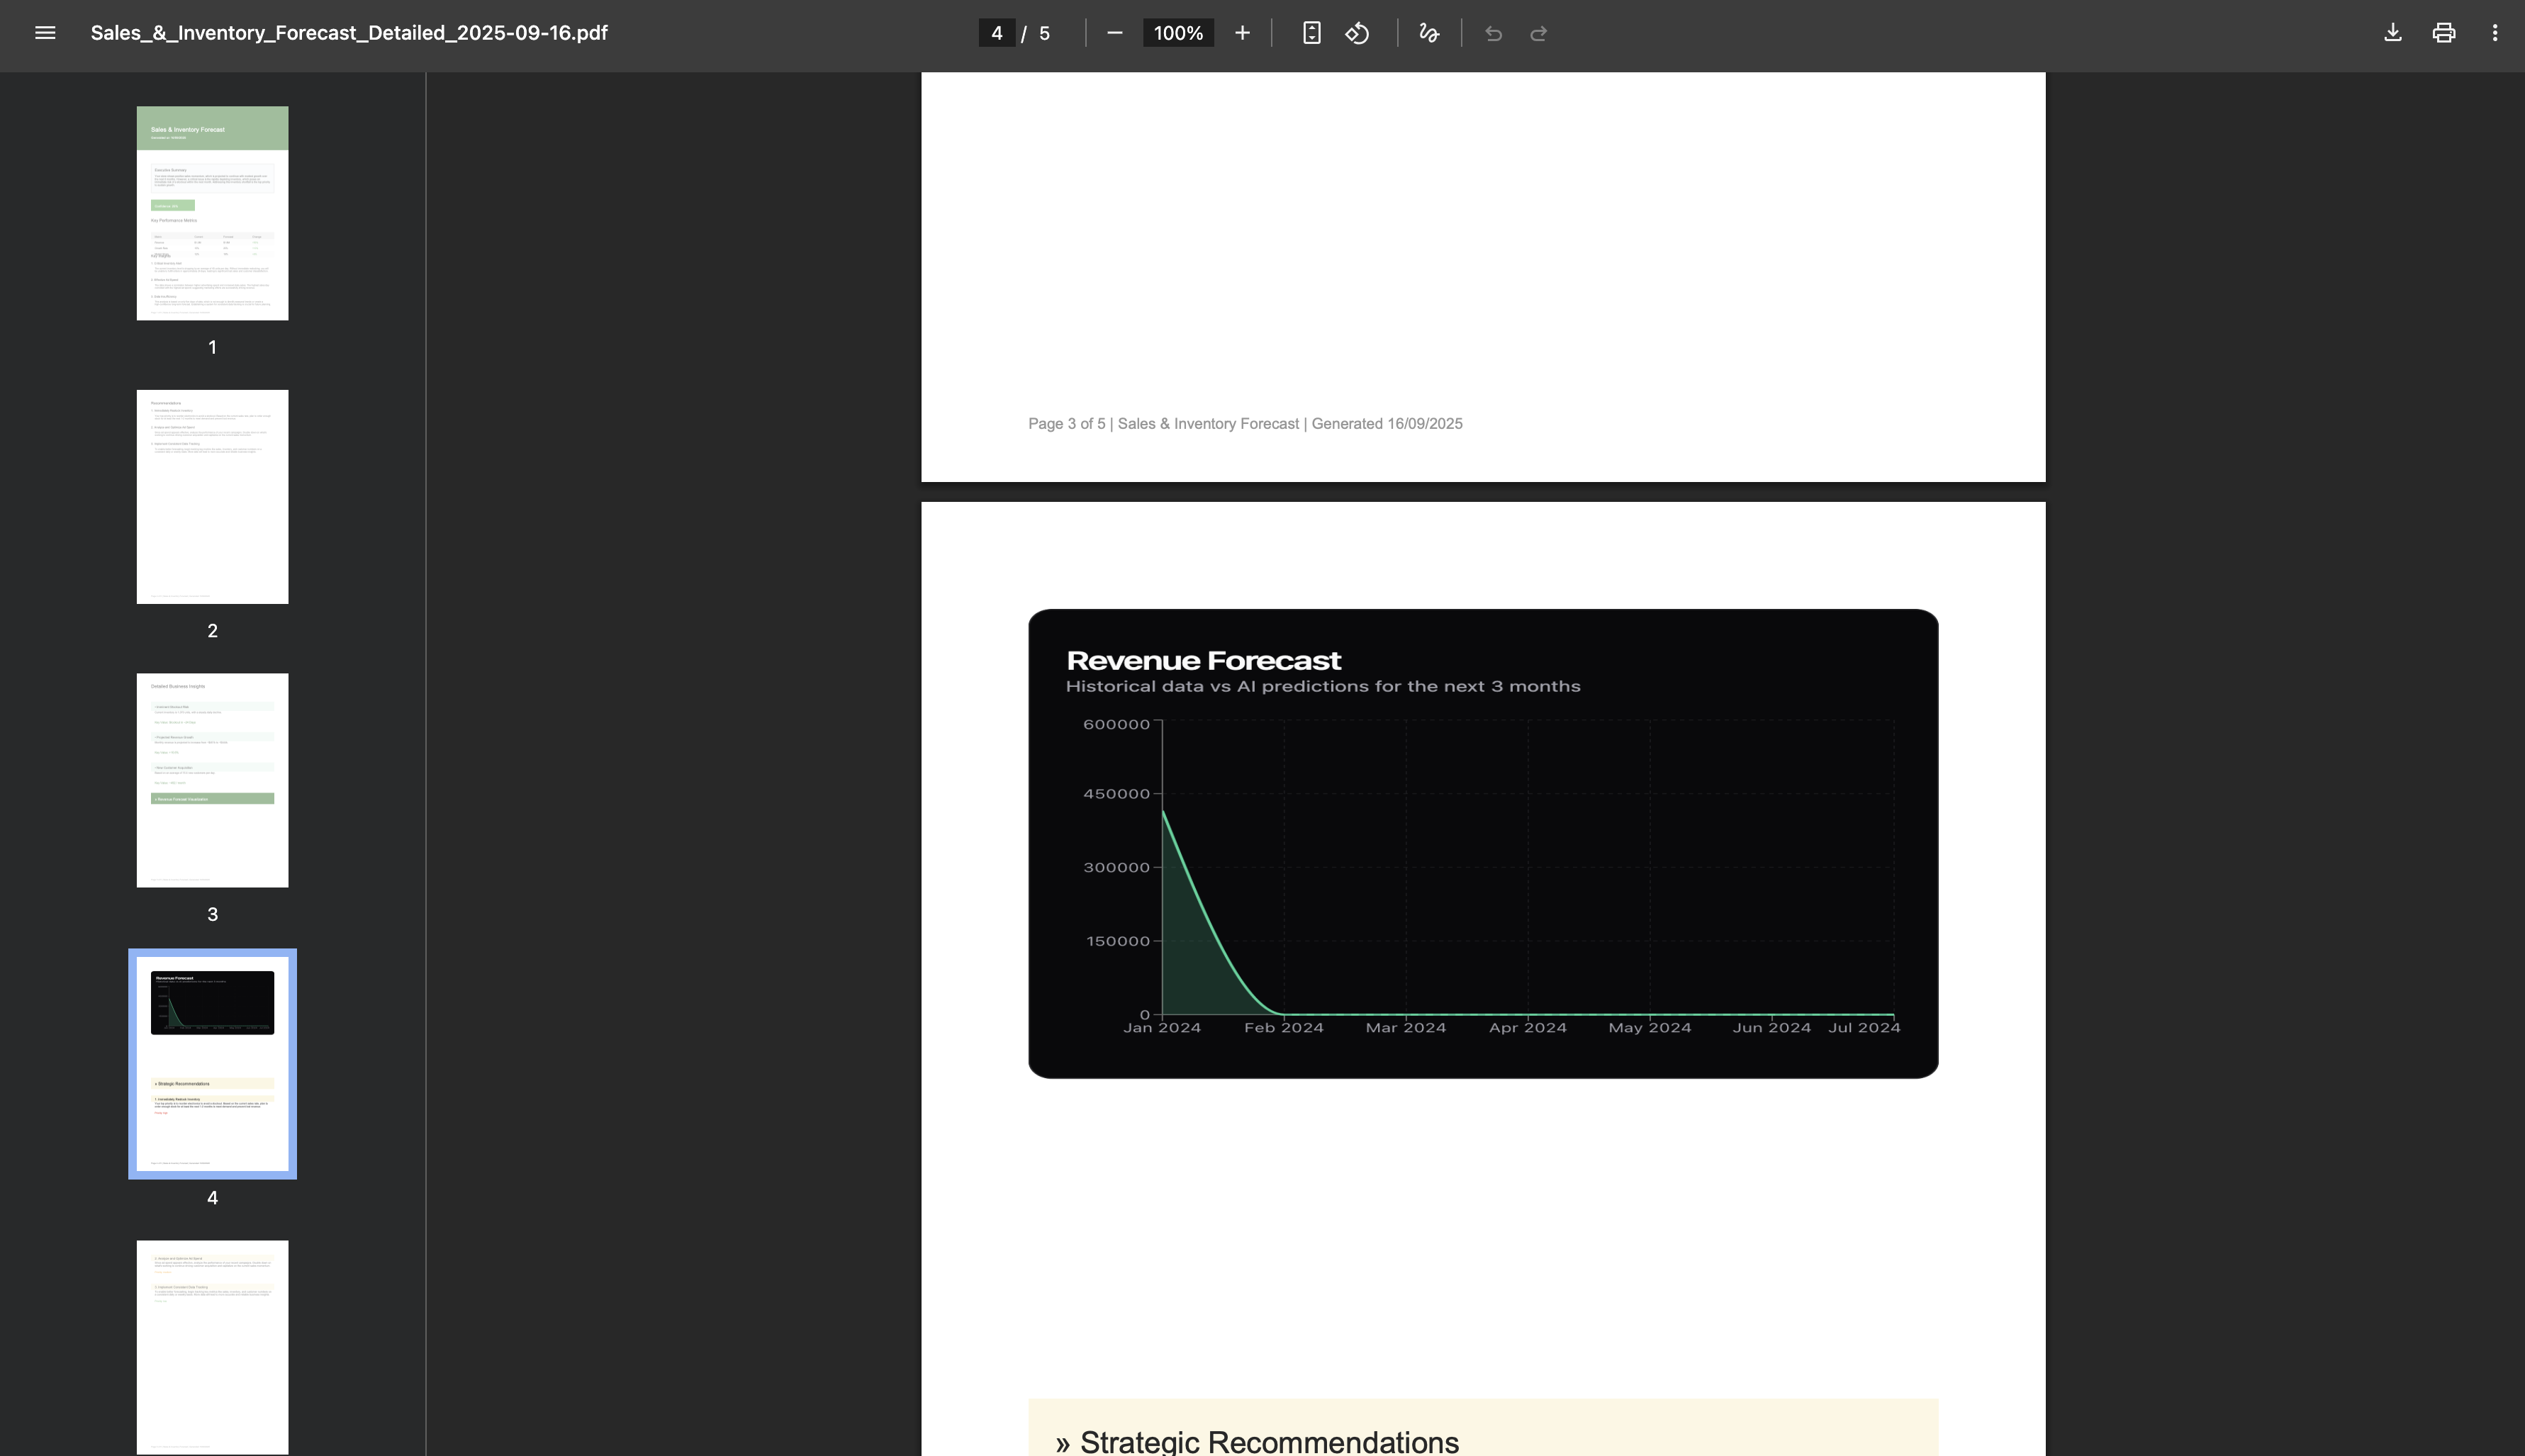Screen dimensions: 2525x1456
Task: Click the page number input field
Action: pyautogui.click(x=996, y=33)
